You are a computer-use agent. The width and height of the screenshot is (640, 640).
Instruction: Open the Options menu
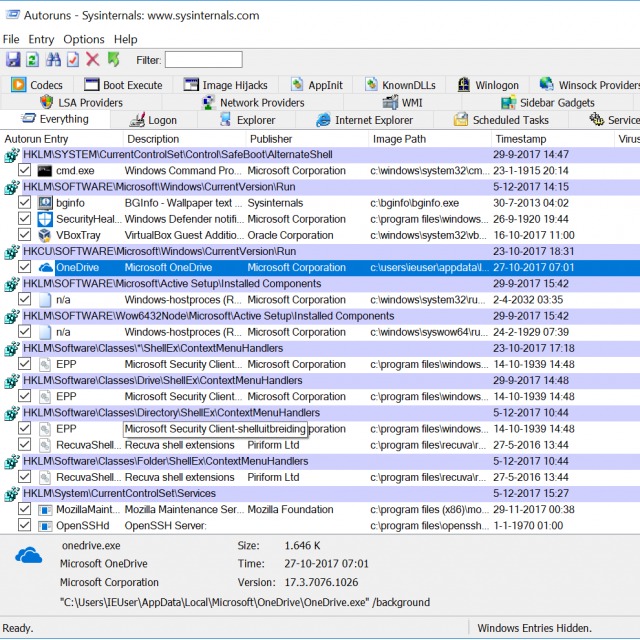point(84,39)
